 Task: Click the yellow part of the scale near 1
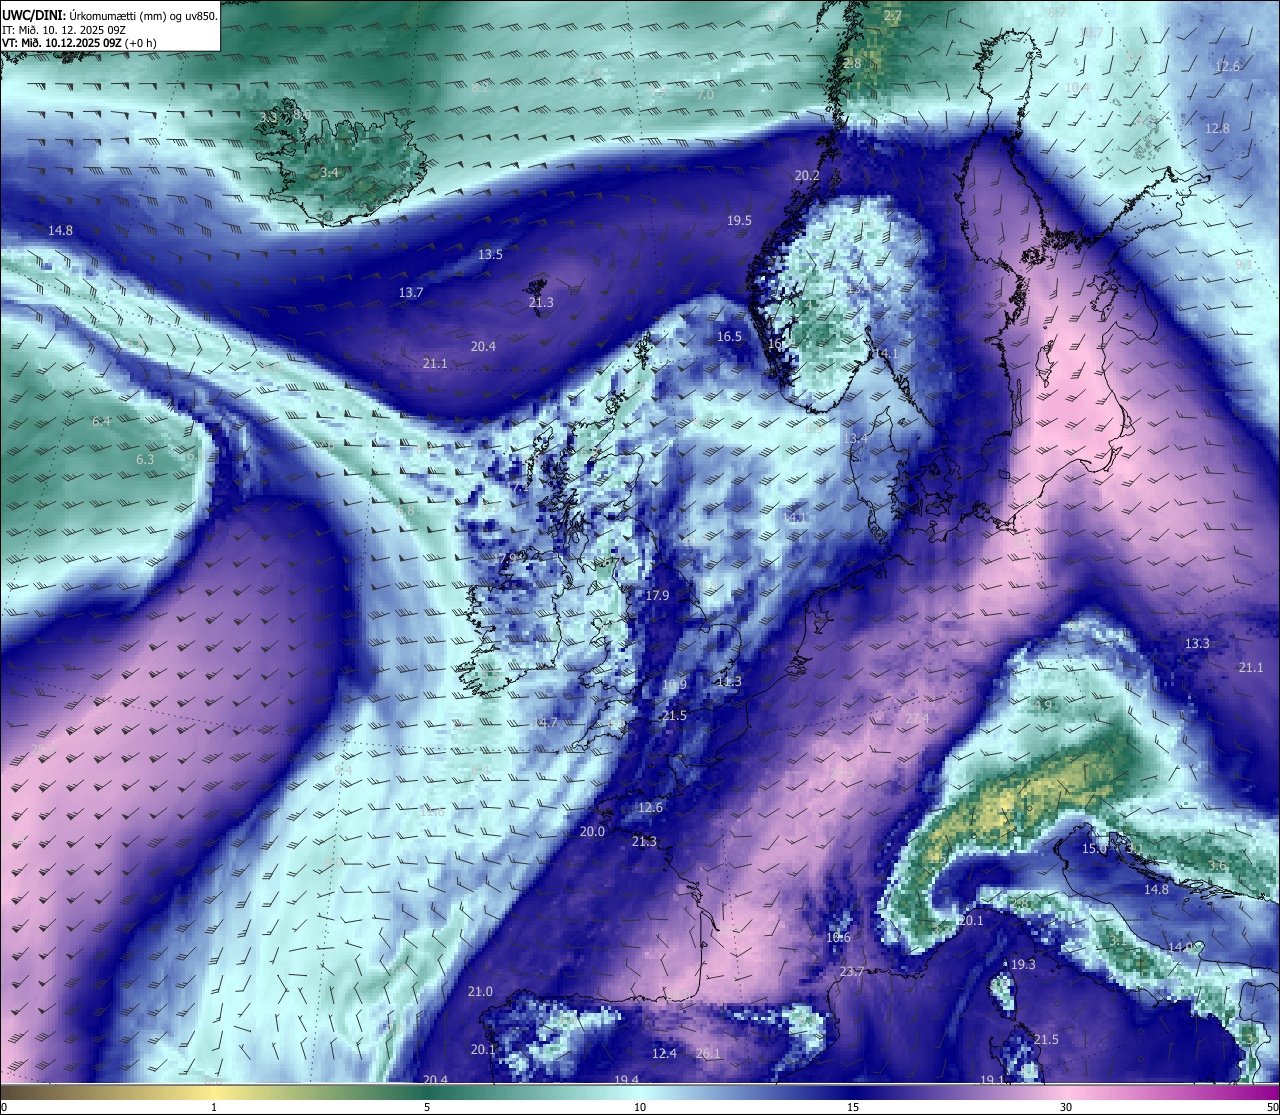click(214, 1091)
